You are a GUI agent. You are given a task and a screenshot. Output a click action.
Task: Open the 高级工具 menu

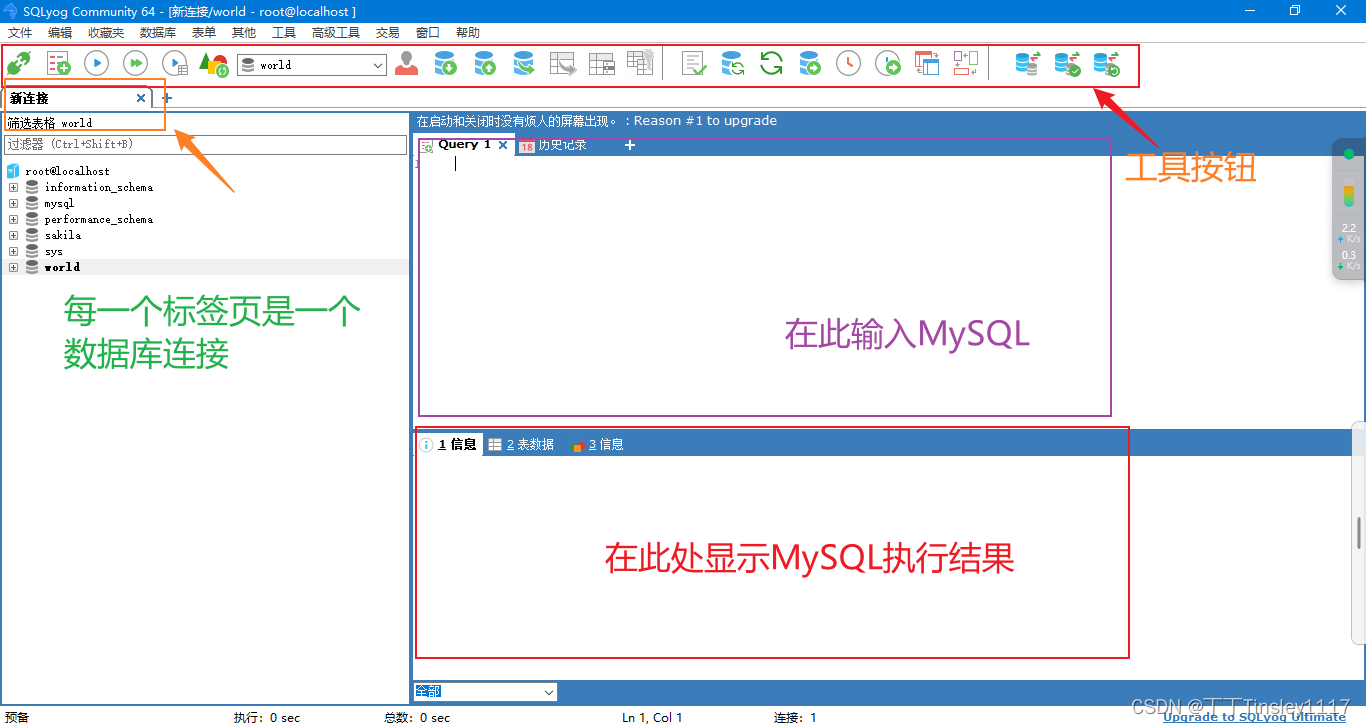pyautogui.click(x=336, y=33)
